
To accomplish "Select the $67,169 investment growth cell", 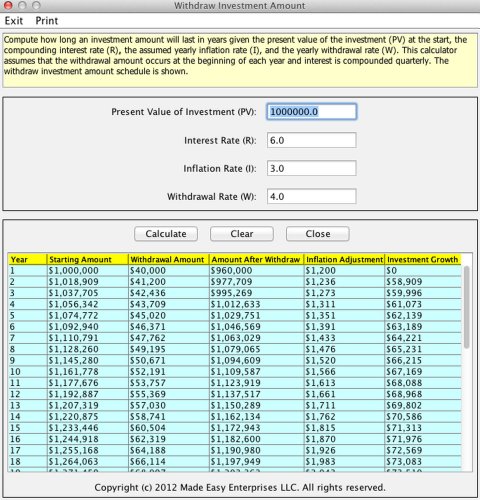I will pos(423,371).
